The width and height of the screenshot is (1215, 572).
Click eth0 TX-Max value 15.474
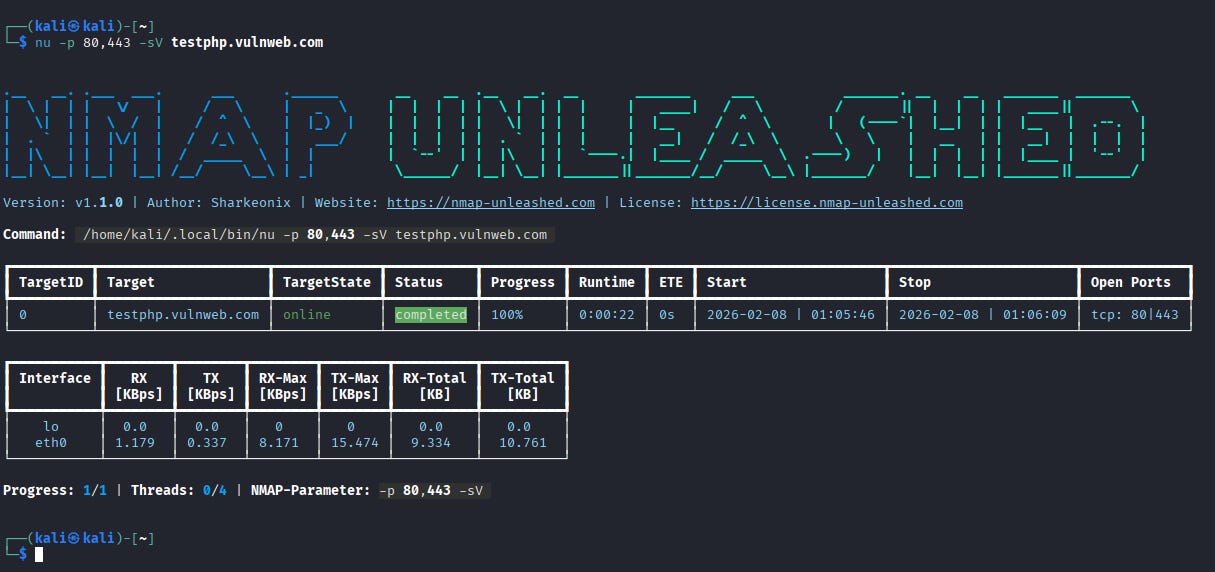355,442
